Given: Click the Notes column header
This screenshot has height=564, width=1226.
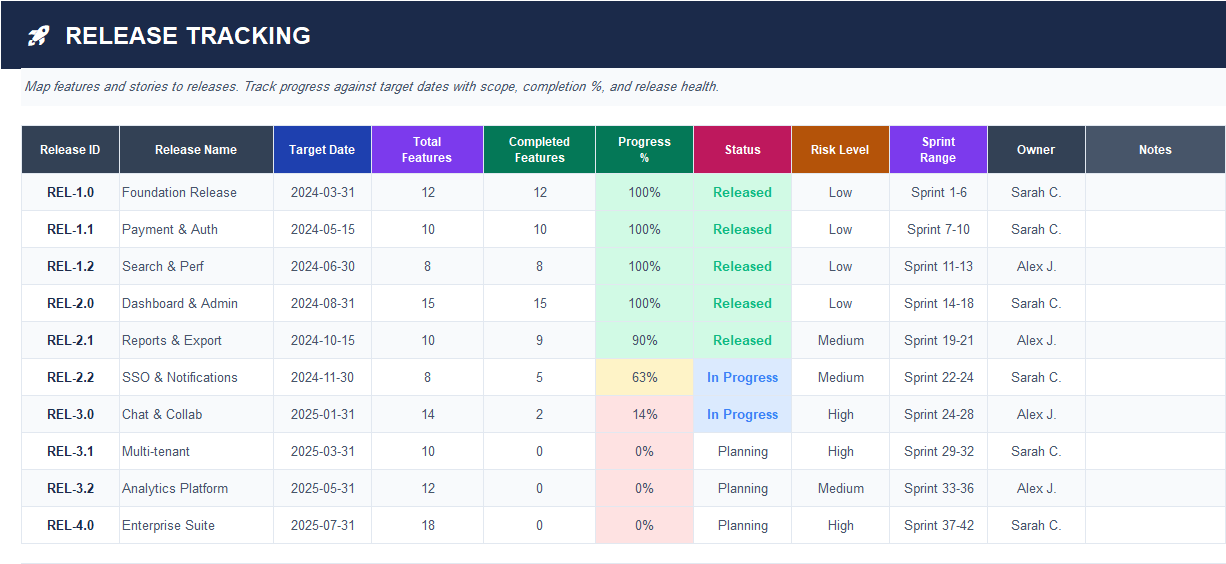Looking at the screenshot, I should [1155, 150].
